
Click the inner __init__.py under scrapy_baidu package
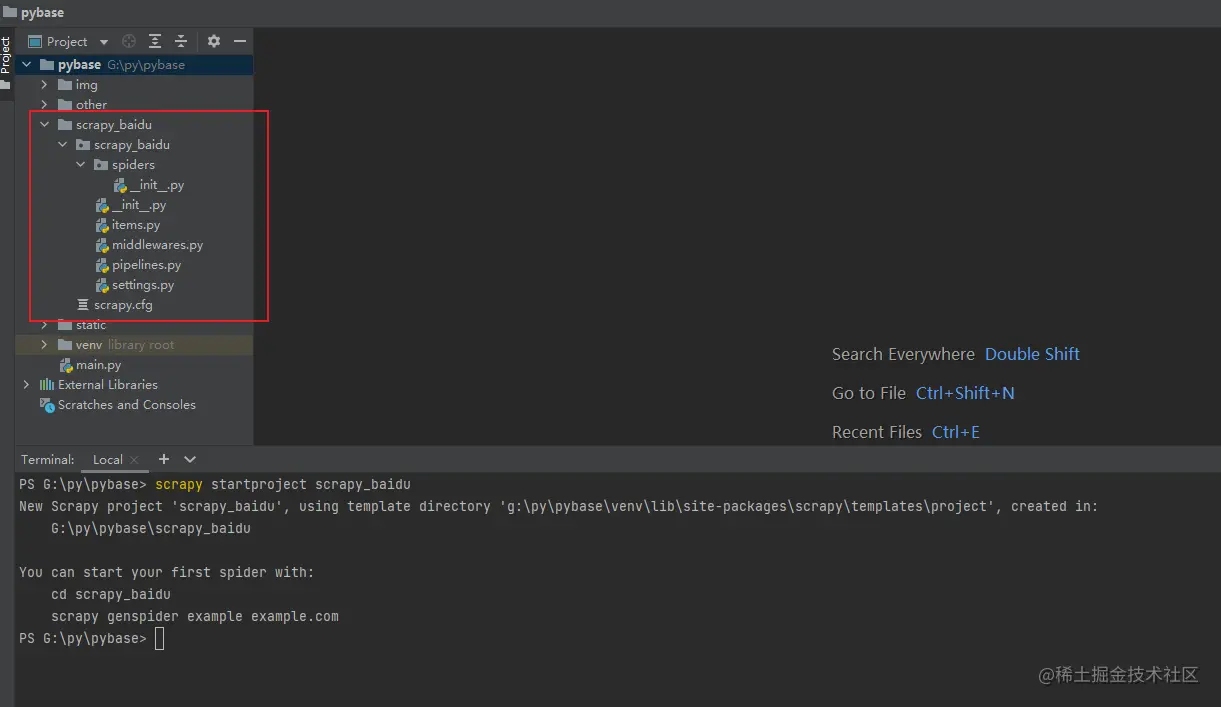(x=139, y=205)
